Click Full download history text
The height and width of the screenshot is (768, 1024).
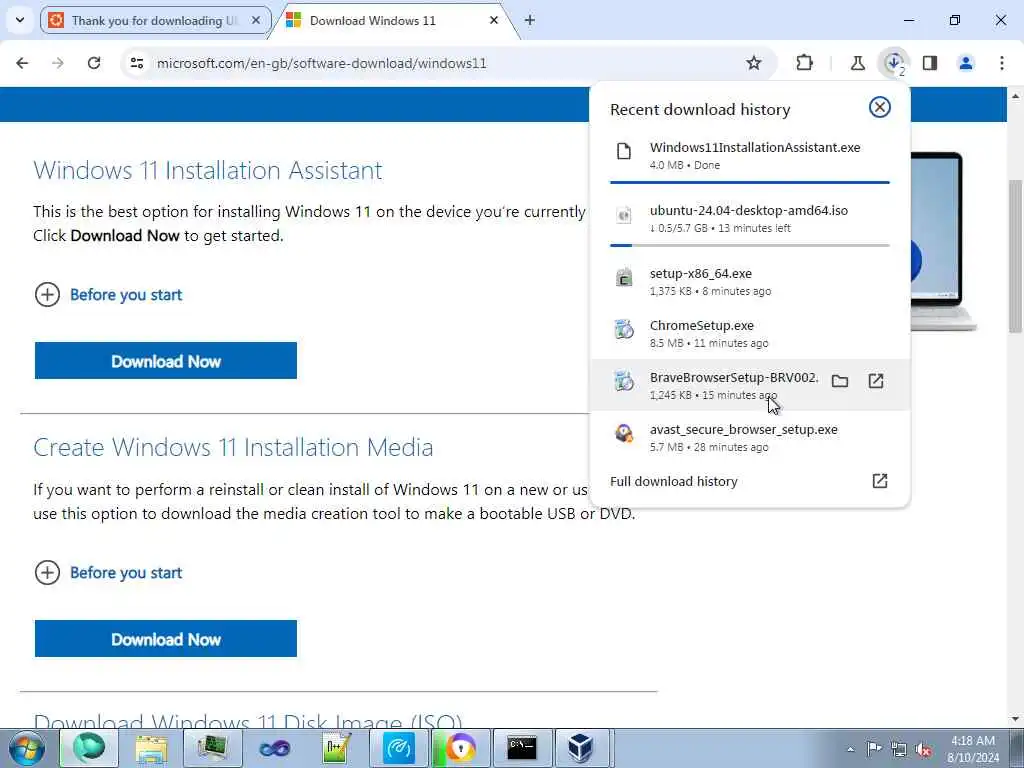tap(673, 481)
